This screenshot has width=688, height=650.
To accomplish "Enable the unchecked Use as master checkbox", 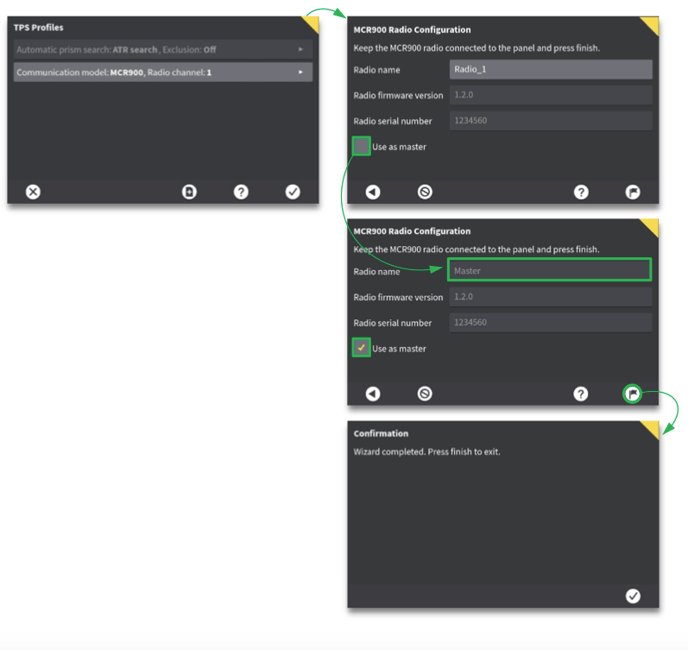I will [x=361, y=147].
